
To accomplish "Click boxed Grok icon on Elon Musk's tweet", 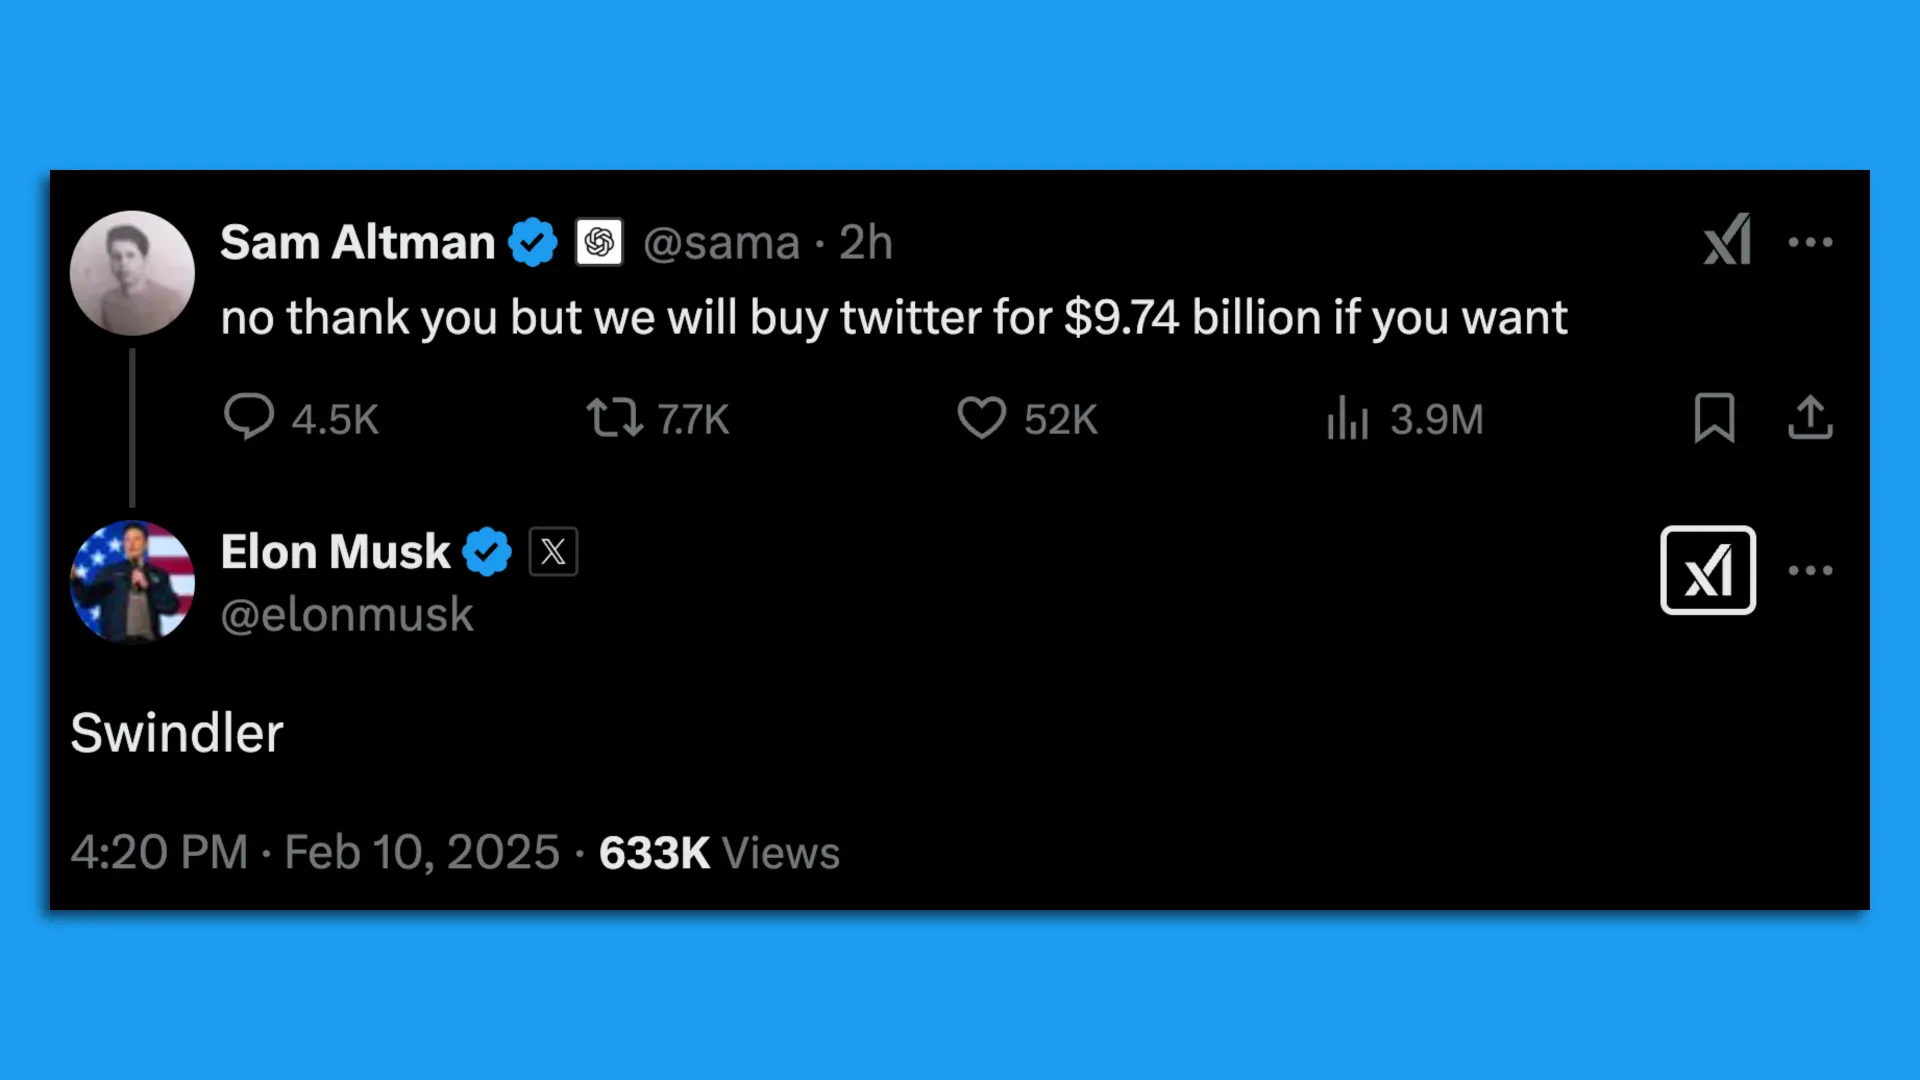I will pos(1708,570).
